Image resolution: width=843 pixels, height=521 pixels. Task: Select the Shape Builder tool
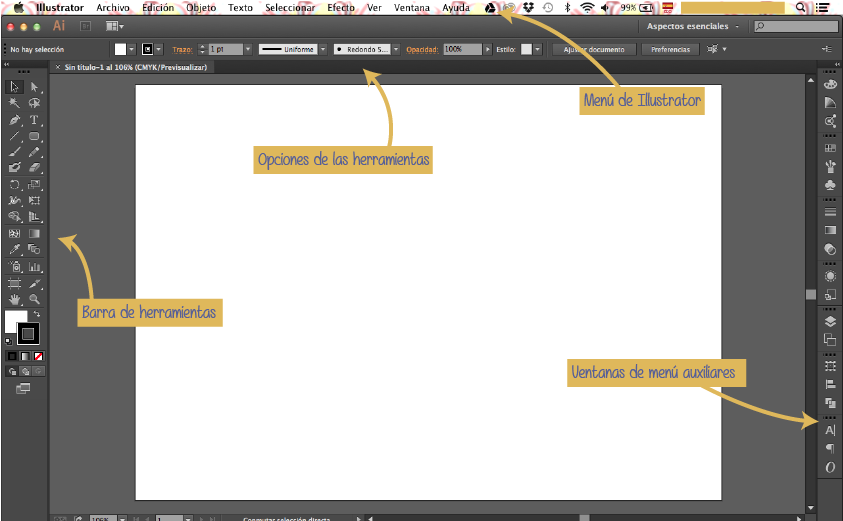[15, 217]
